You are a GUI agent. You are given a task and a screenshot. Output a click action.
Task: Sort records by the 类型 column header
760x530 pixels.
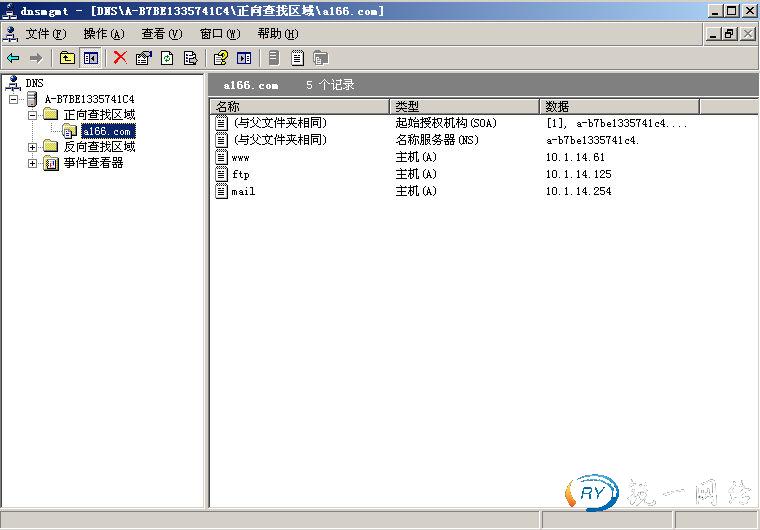[464, 106]
